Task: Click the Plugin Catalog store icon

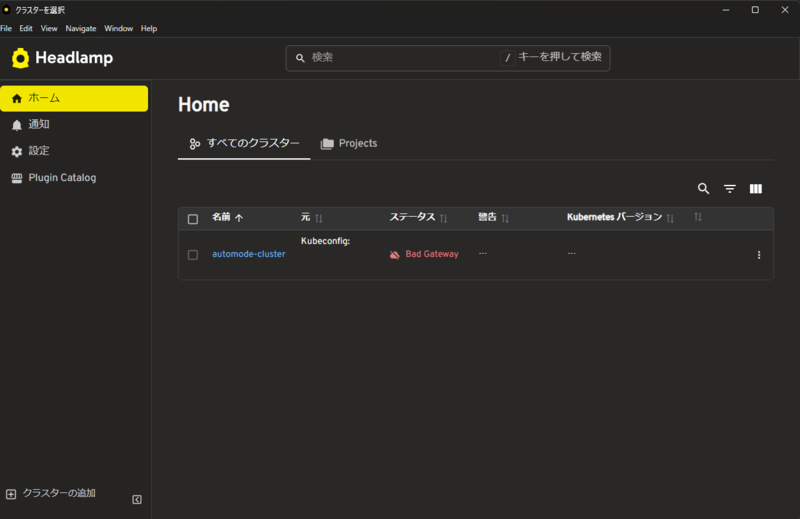Action: (17, 178)
